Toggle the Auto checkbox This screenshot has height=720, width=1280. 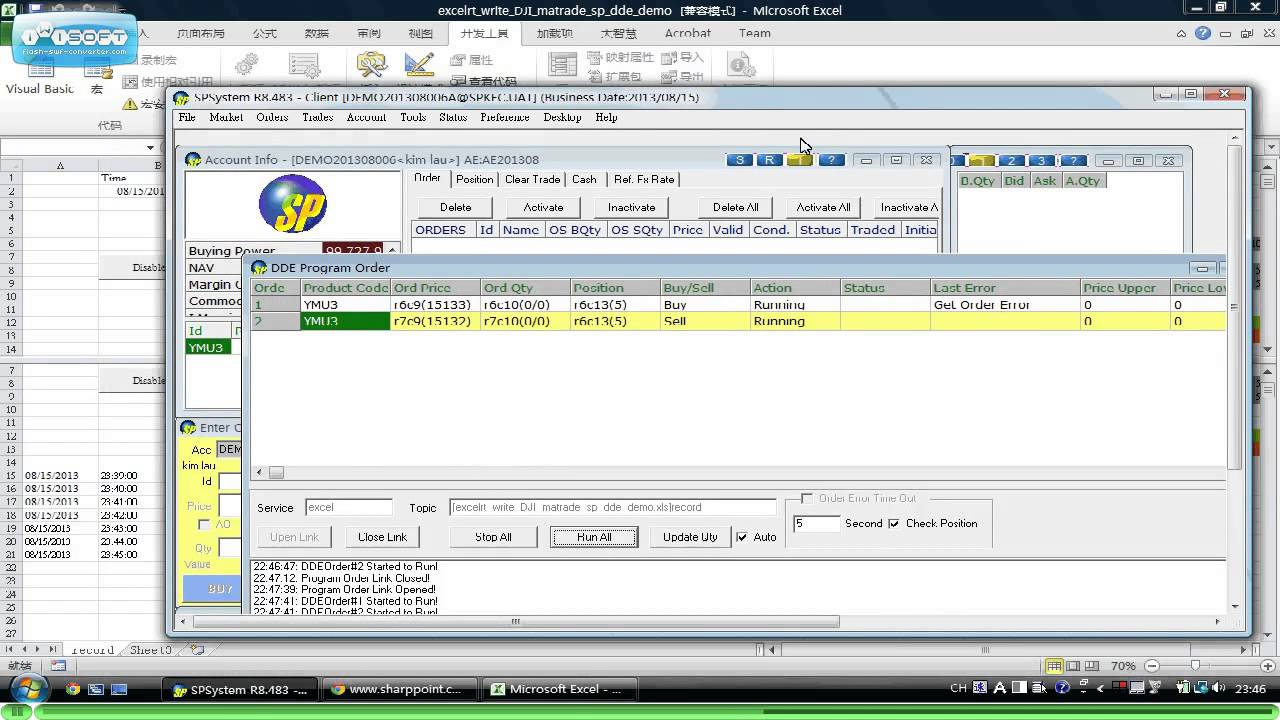[742, 537]
